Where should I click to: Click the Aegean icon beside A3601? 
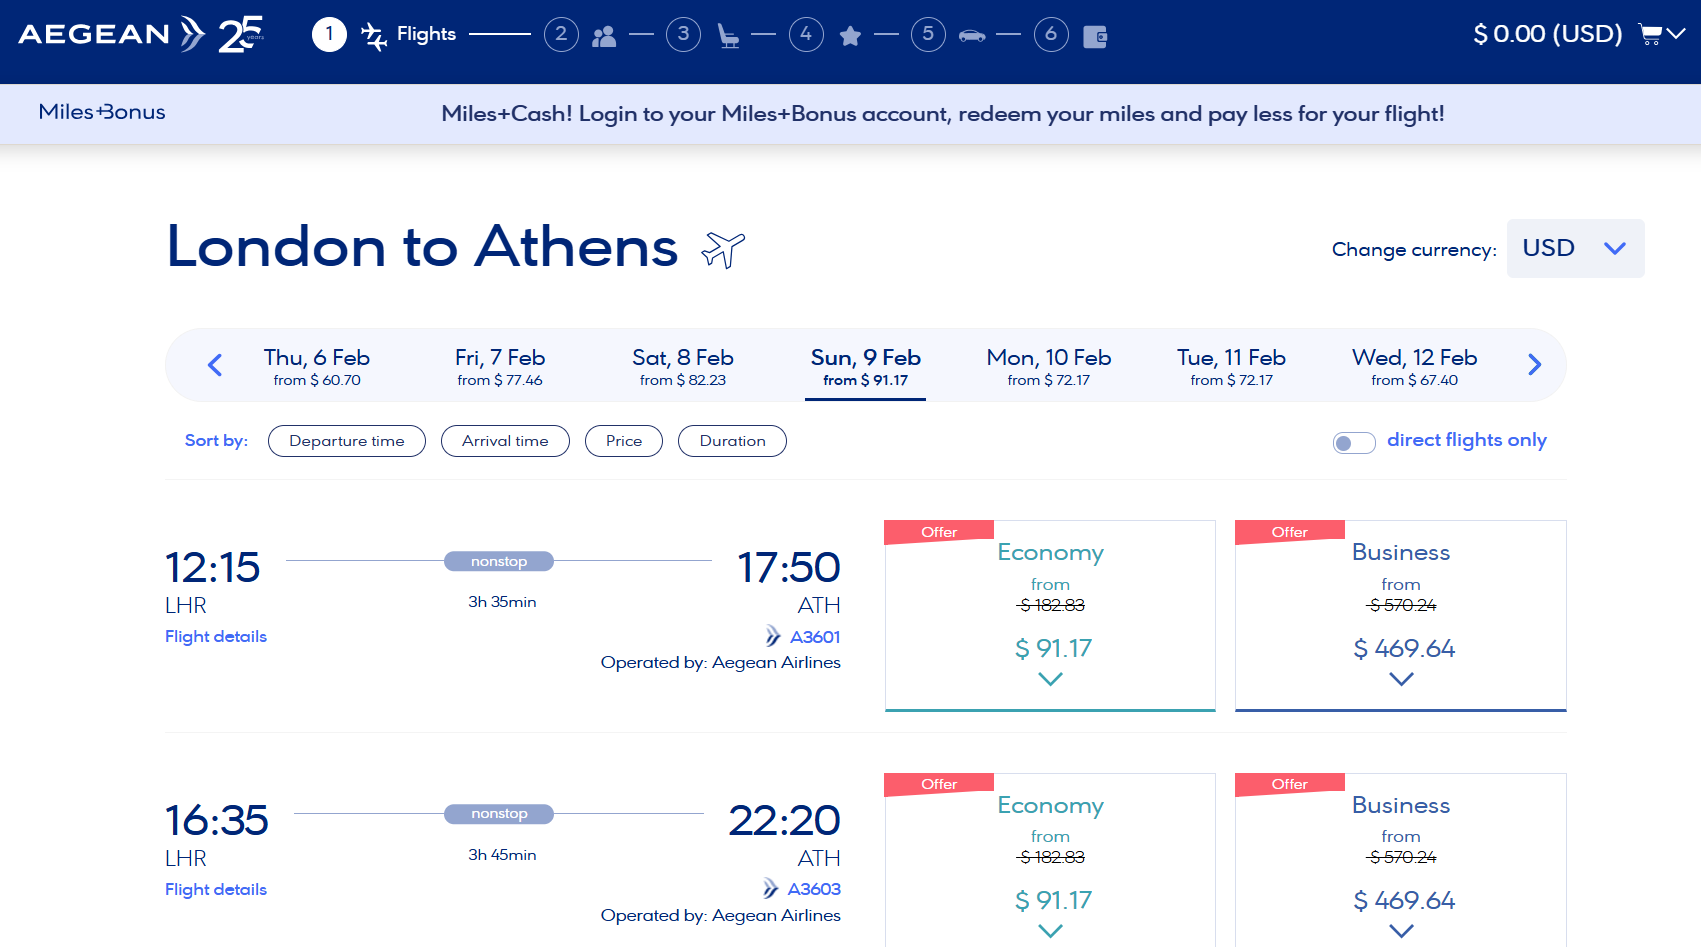click(773, 636)
